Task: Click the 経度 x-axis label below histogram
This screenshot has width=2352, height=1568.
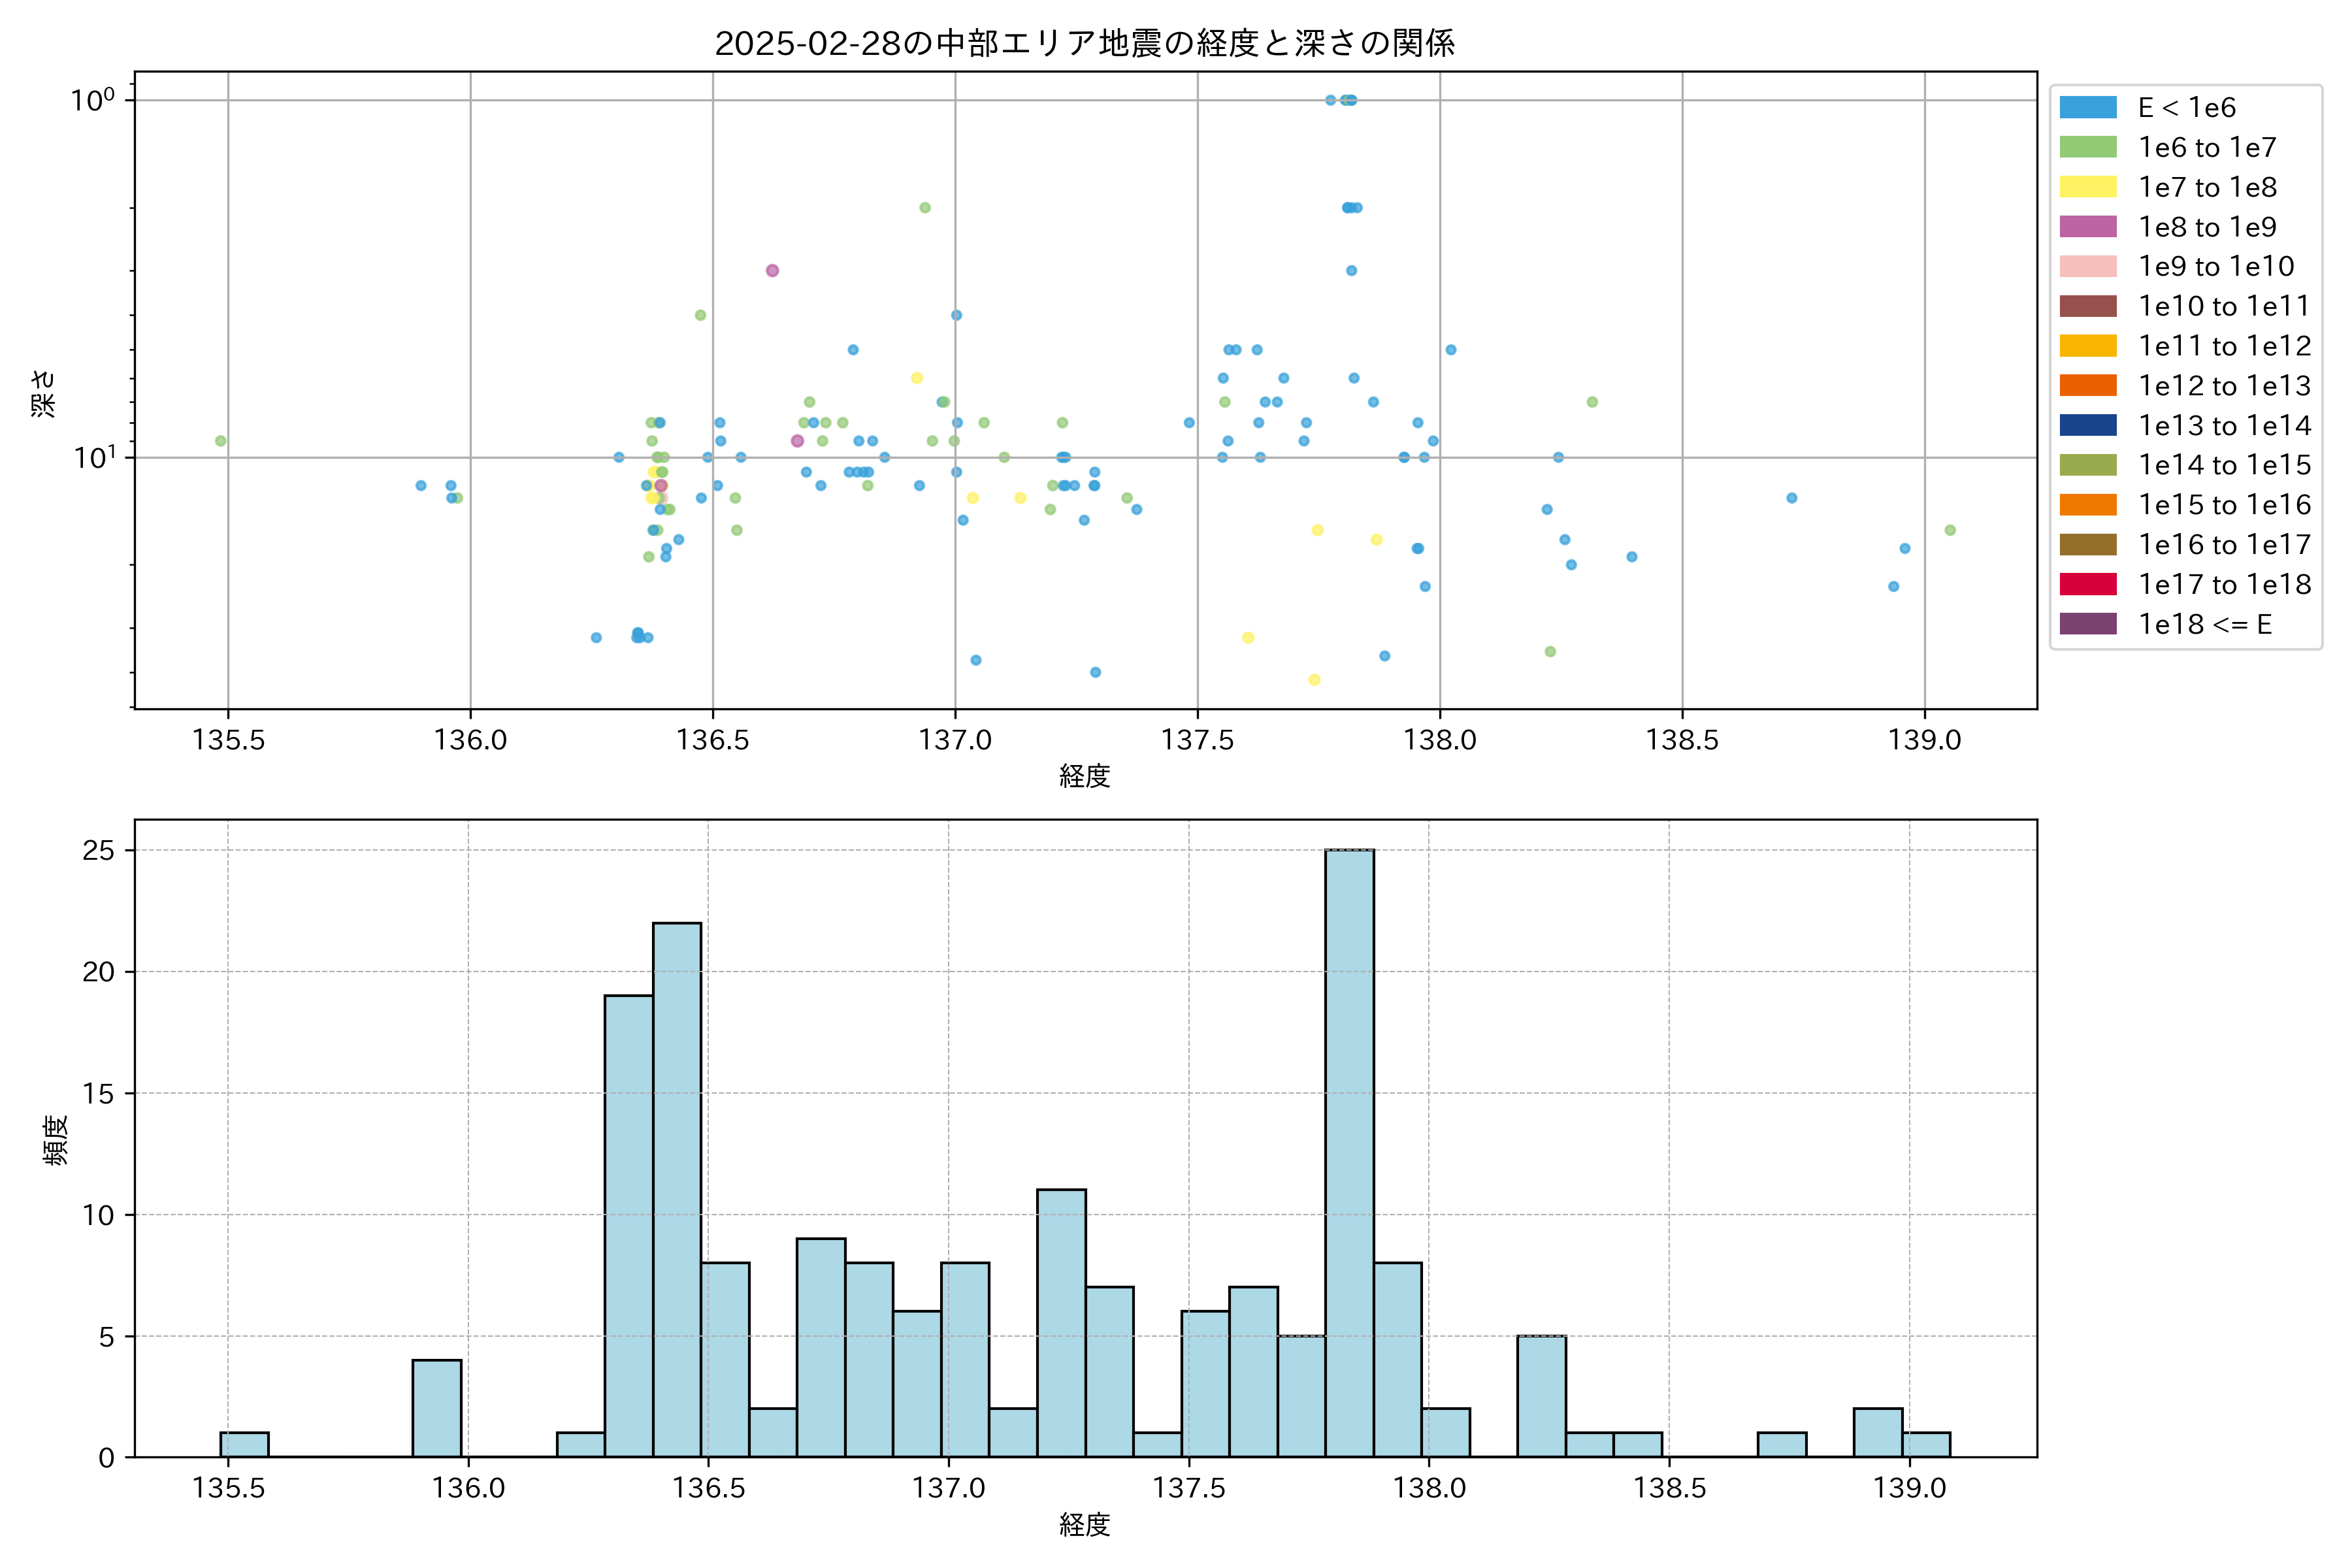Action: [1084, 1524]
